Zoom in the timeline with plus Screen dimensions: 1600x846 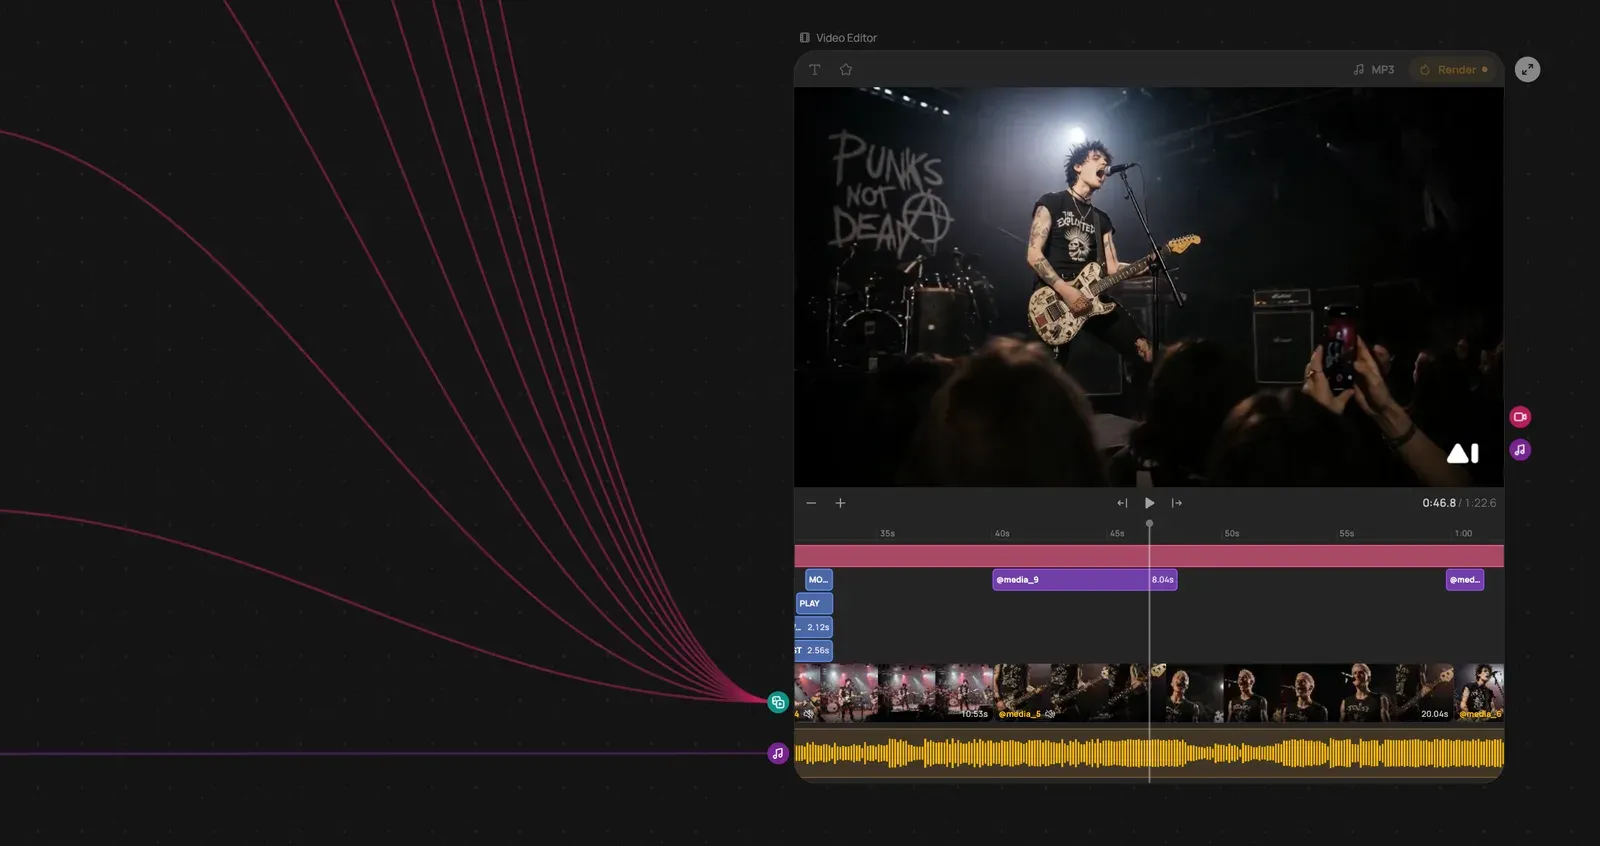point(840,503)
